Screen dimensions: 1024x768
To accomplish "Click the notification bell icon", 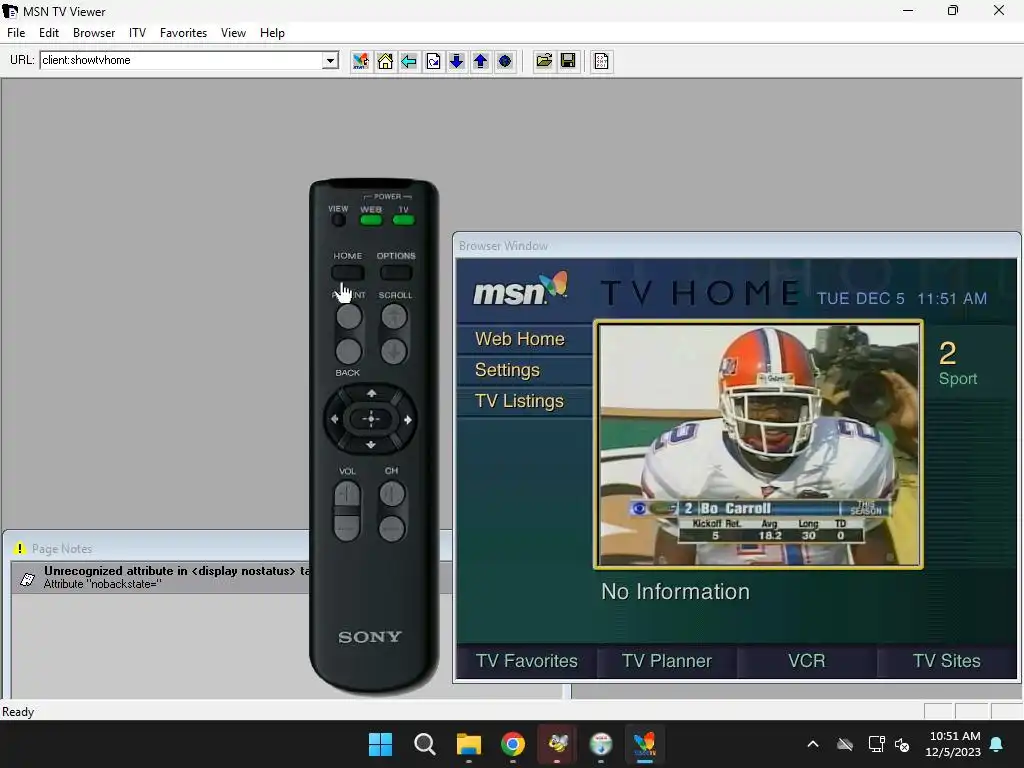I will coord(997,744).
